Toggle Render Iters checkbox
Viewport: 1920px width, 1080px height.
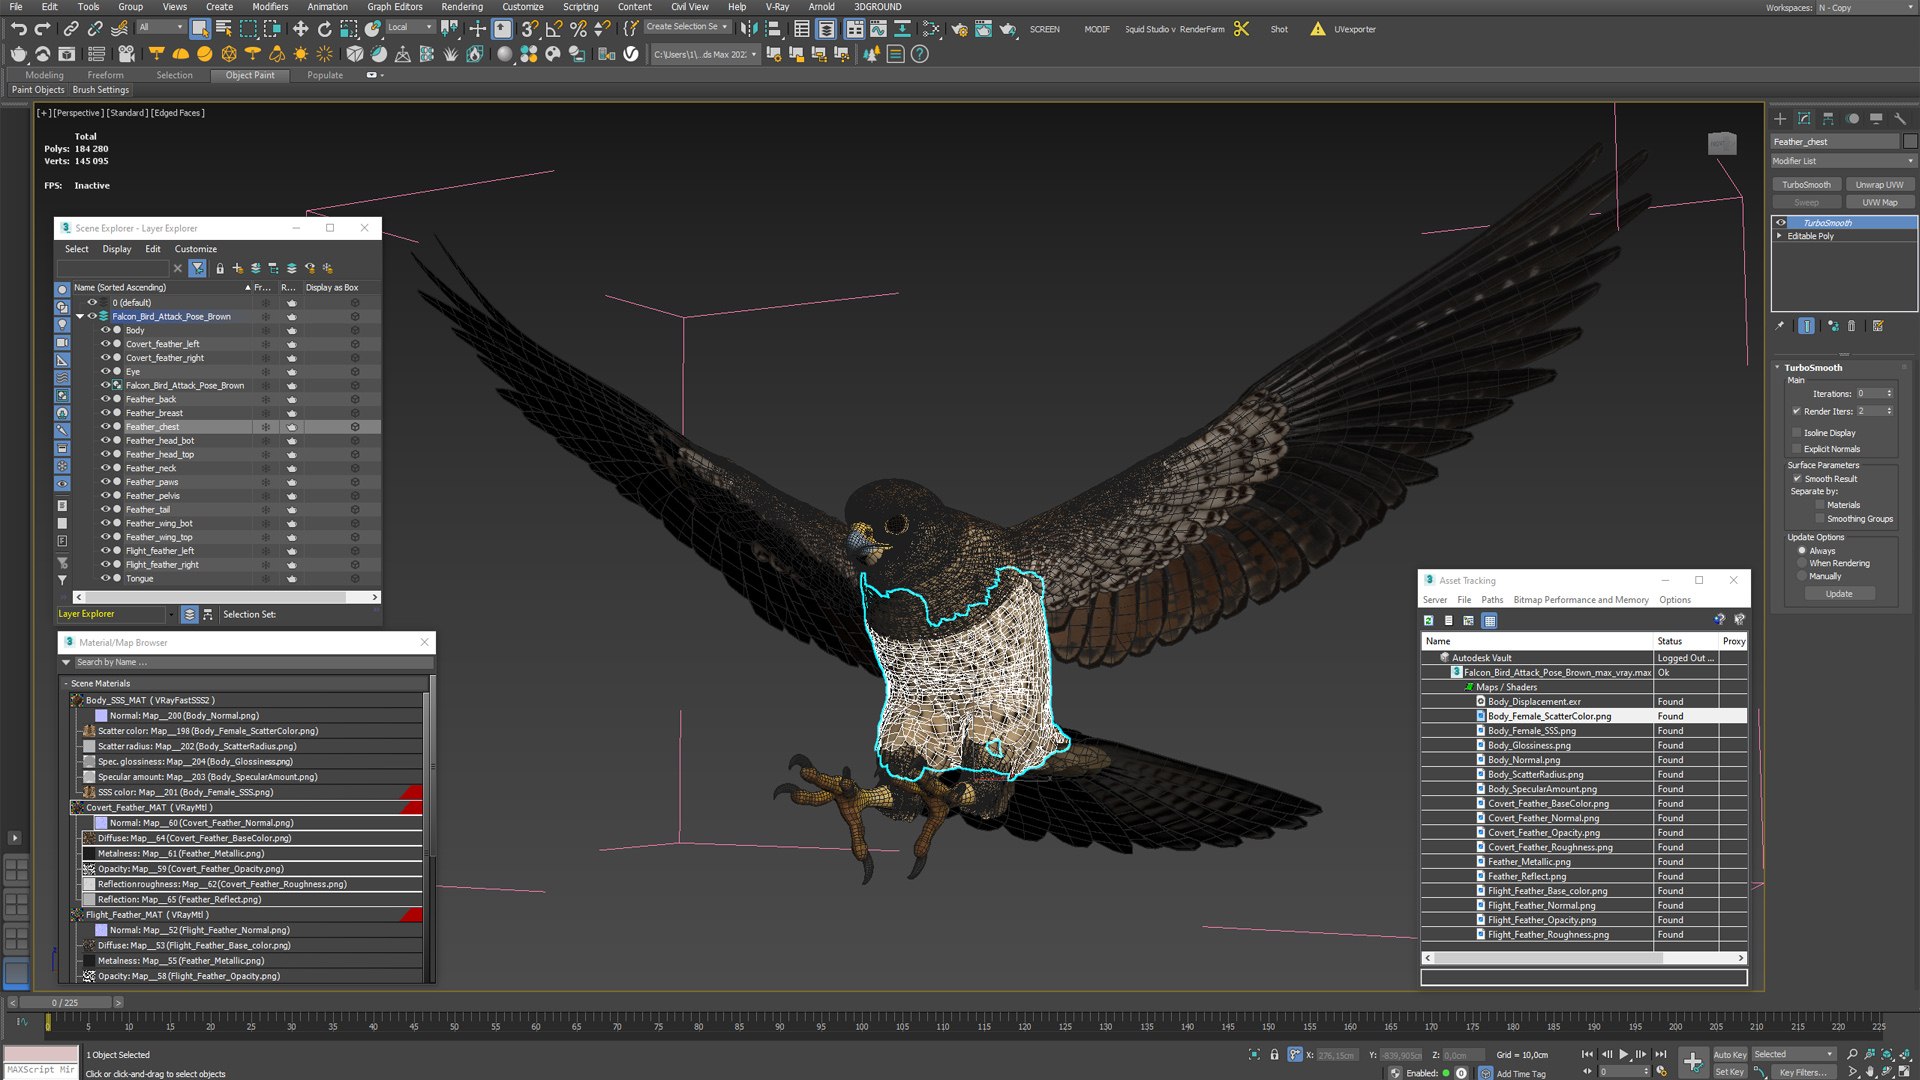pos(1797,411)
